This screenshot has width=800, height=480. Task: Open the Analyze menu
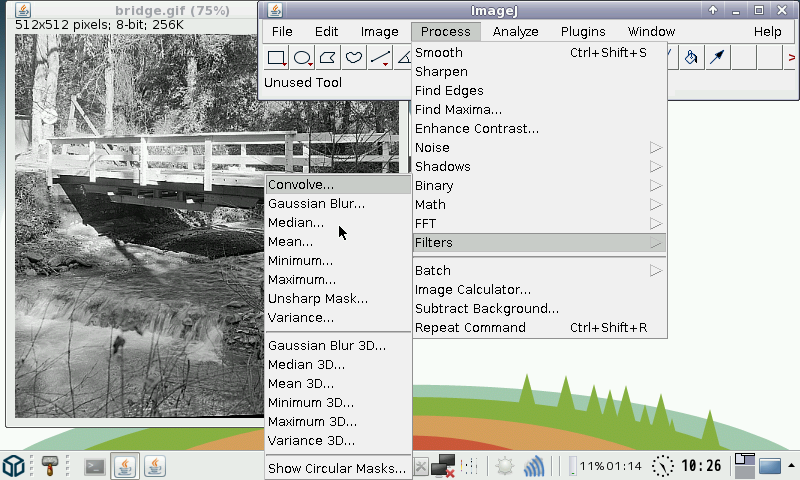pyautogui.click(x=515, y=32)
